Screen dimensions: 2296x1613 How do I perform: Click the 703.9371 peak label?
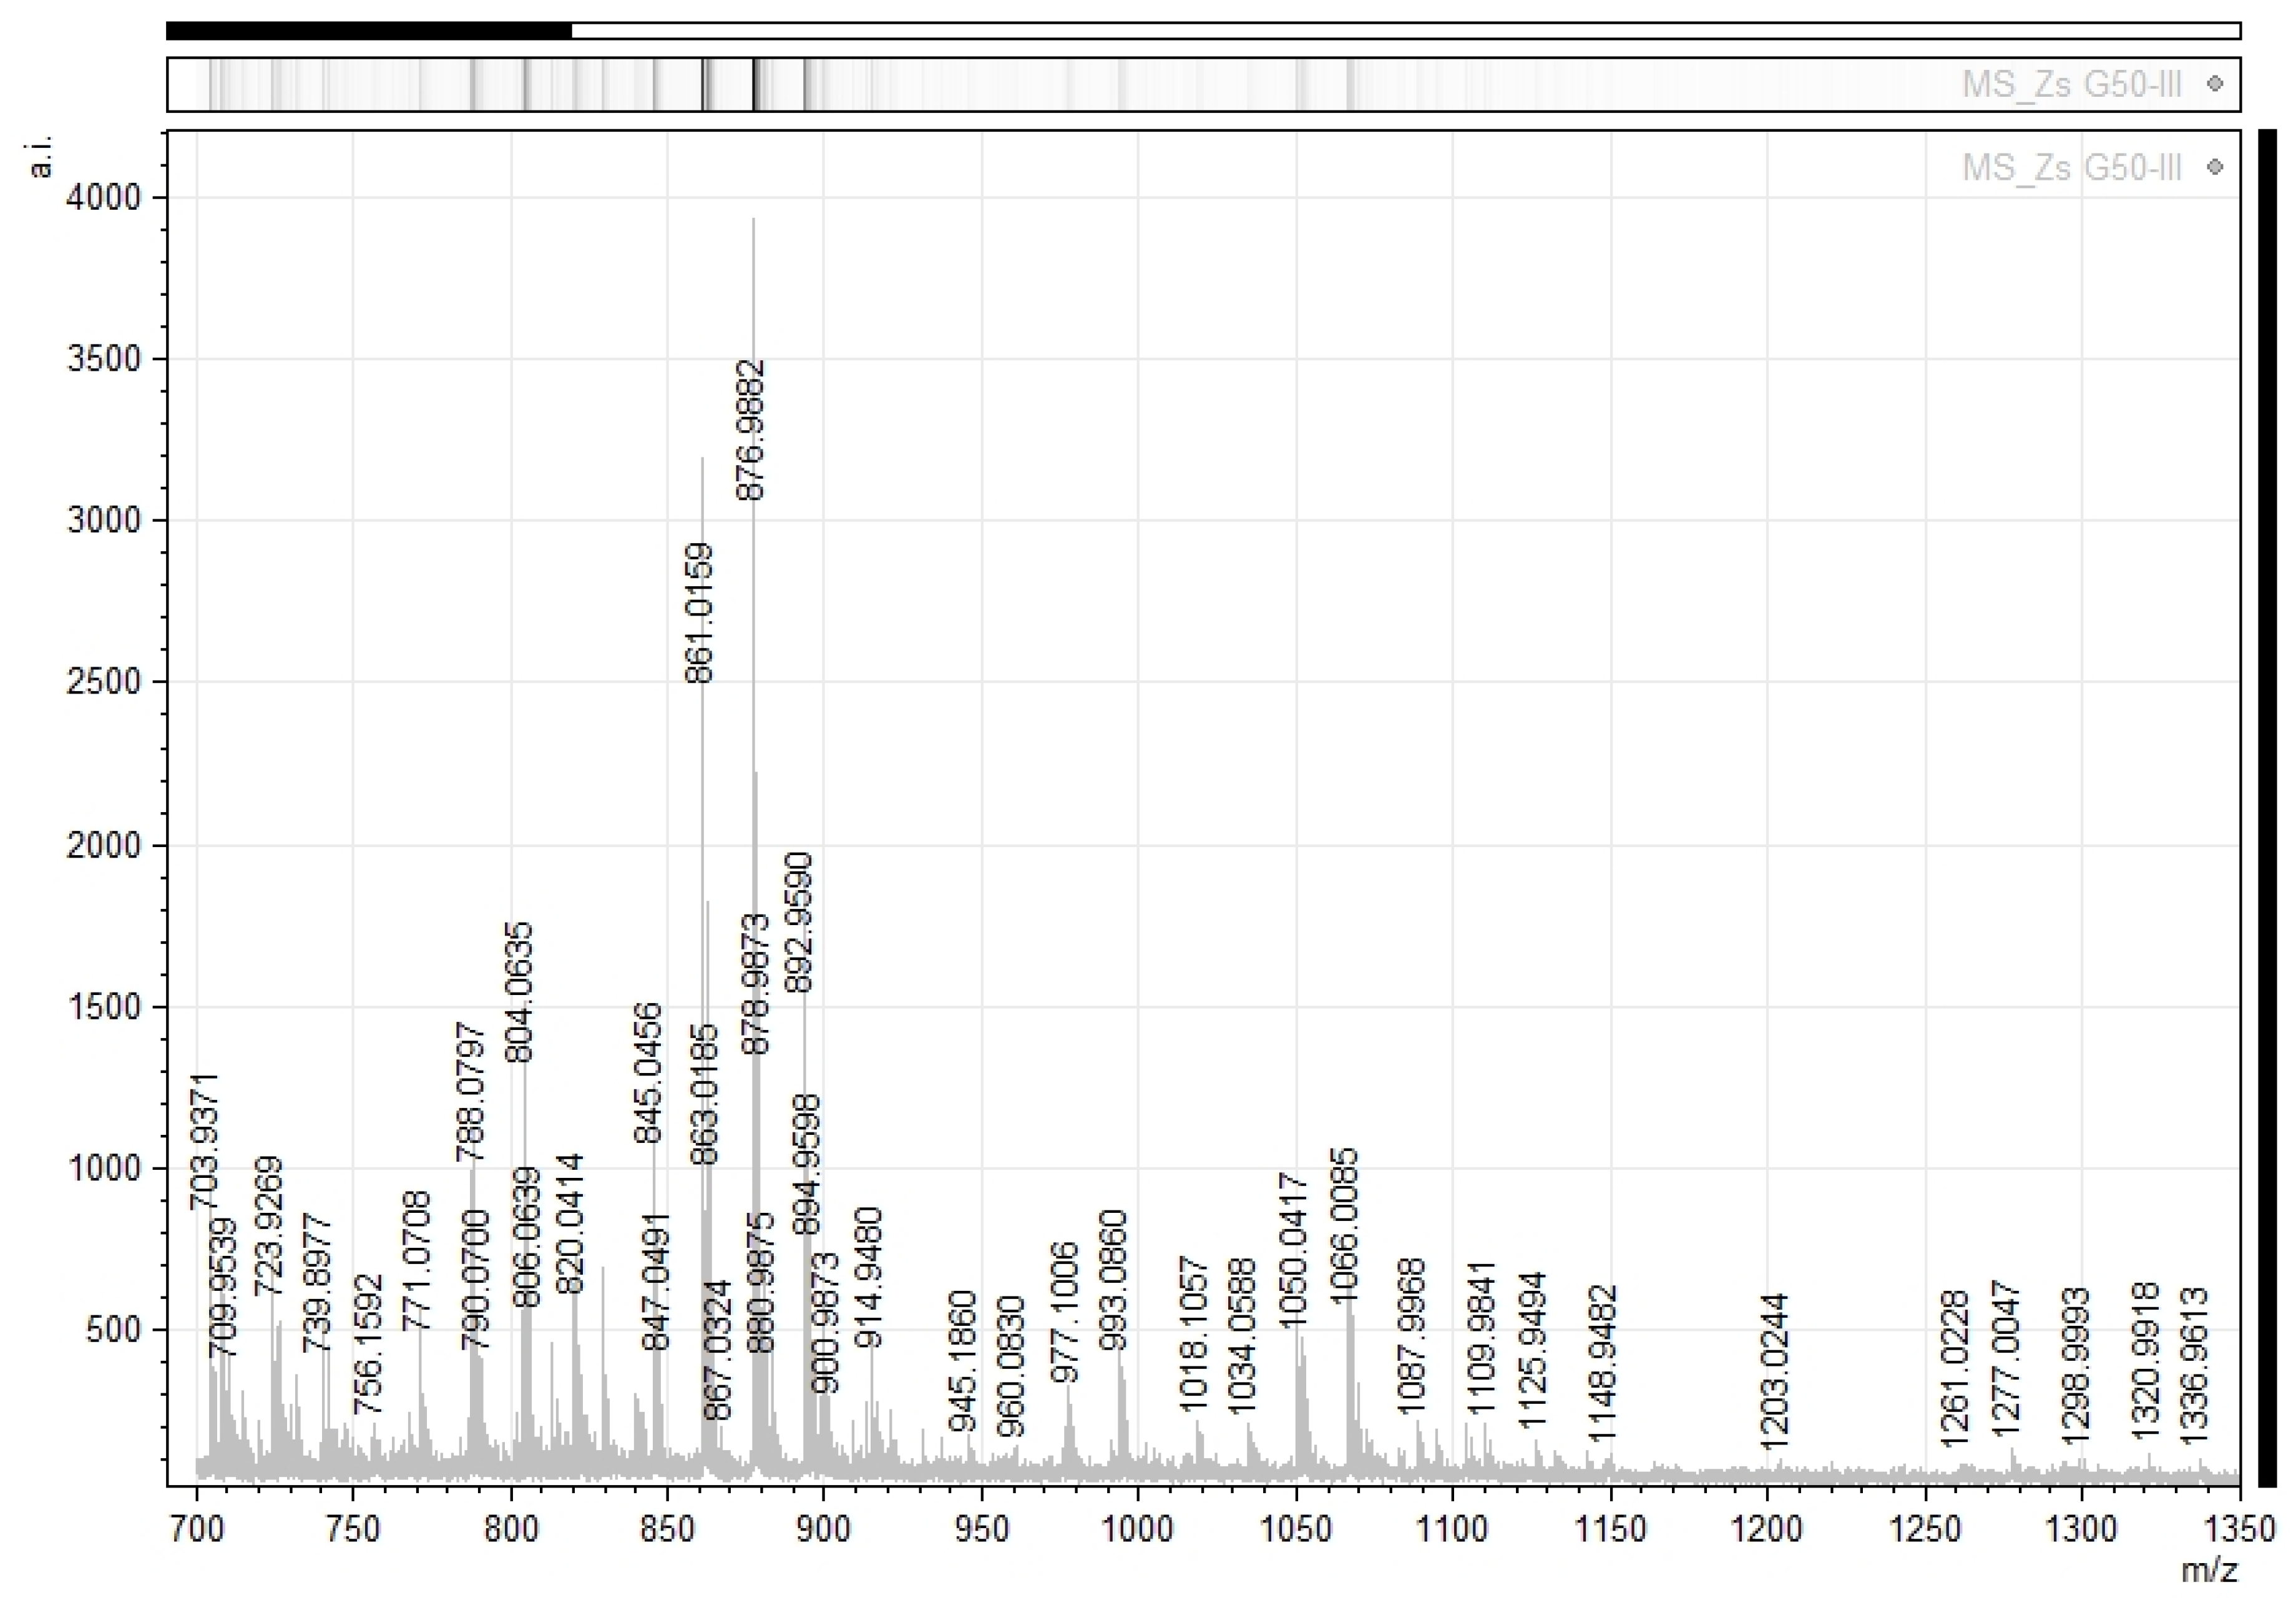click(205, 1142)
